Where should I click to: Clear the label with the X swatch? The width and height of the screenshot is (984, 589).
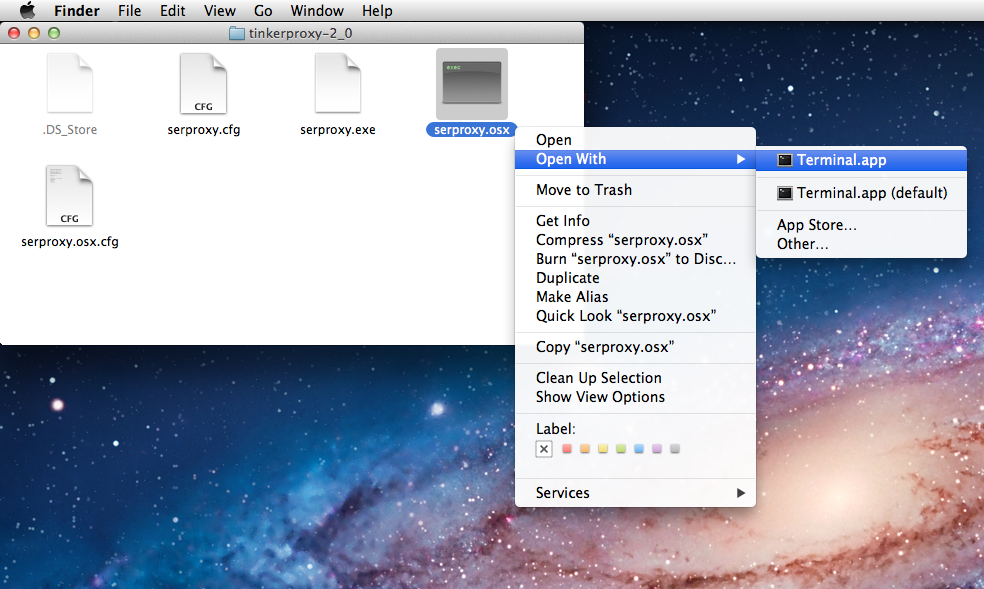[x=544, y=449]
